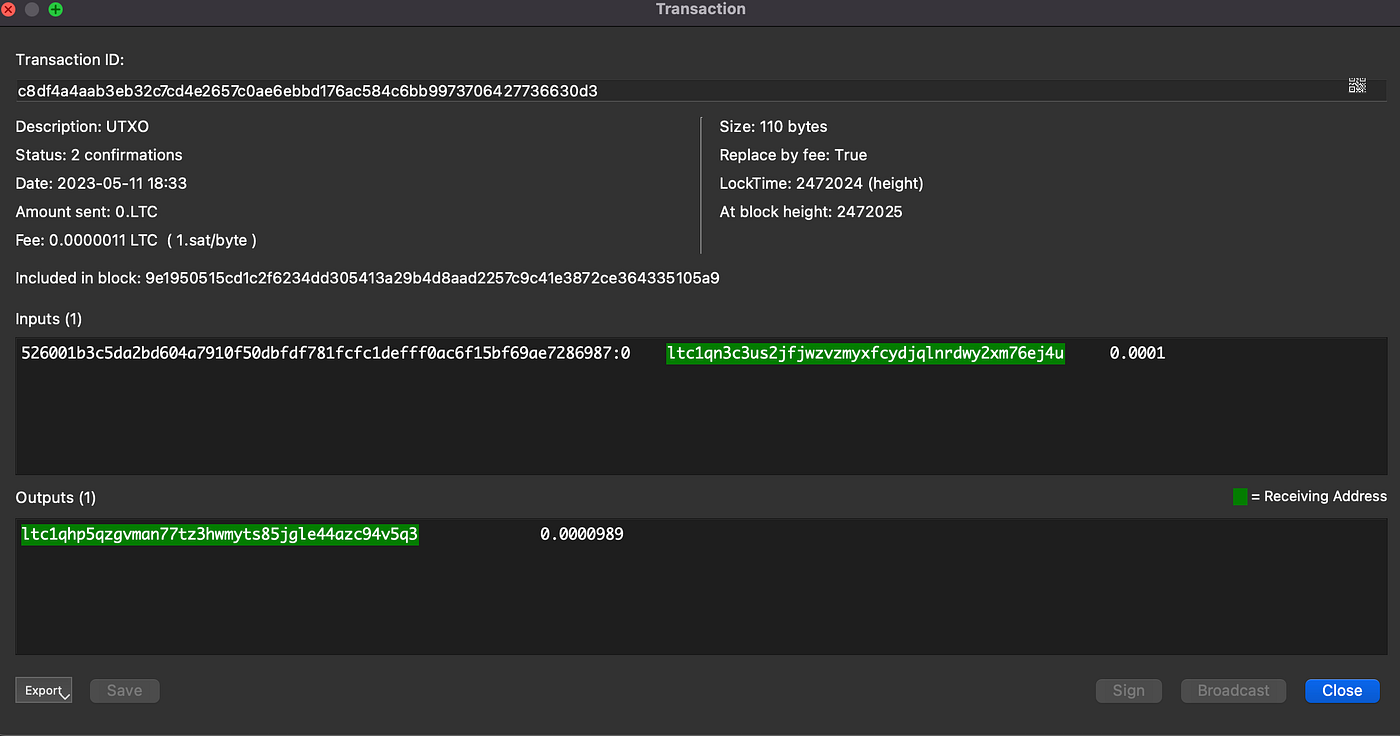The width and height of the screenshot is (1400, 736).
Task: Click the 'Size: 110 bytes' text
Action: (774, 127)
